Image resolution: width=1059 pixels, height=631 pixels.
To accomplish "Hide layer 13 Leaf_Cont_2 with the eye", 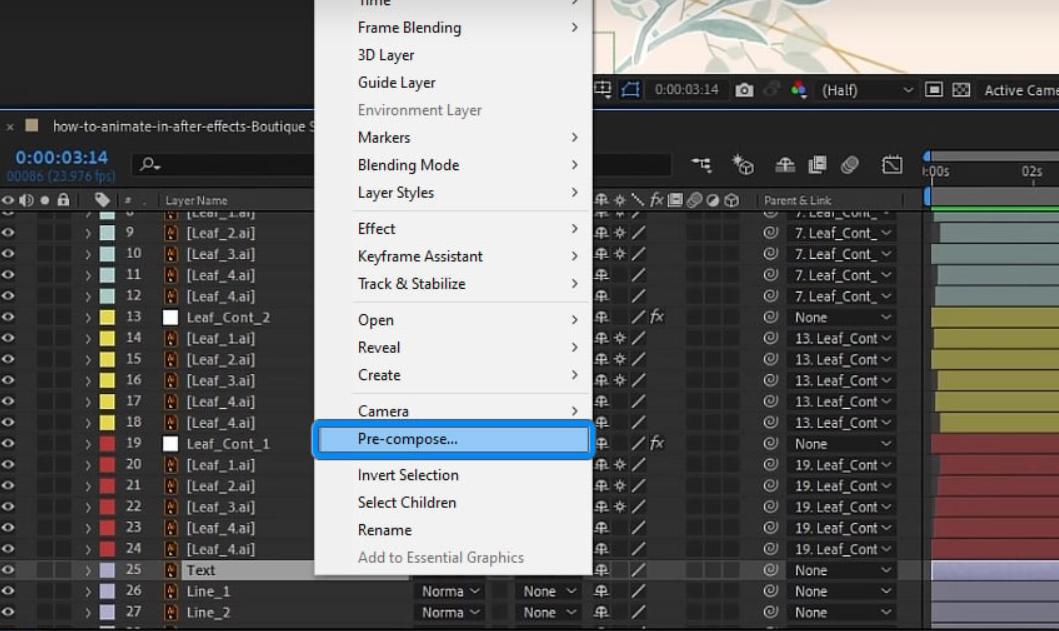I will click(8, 317).
